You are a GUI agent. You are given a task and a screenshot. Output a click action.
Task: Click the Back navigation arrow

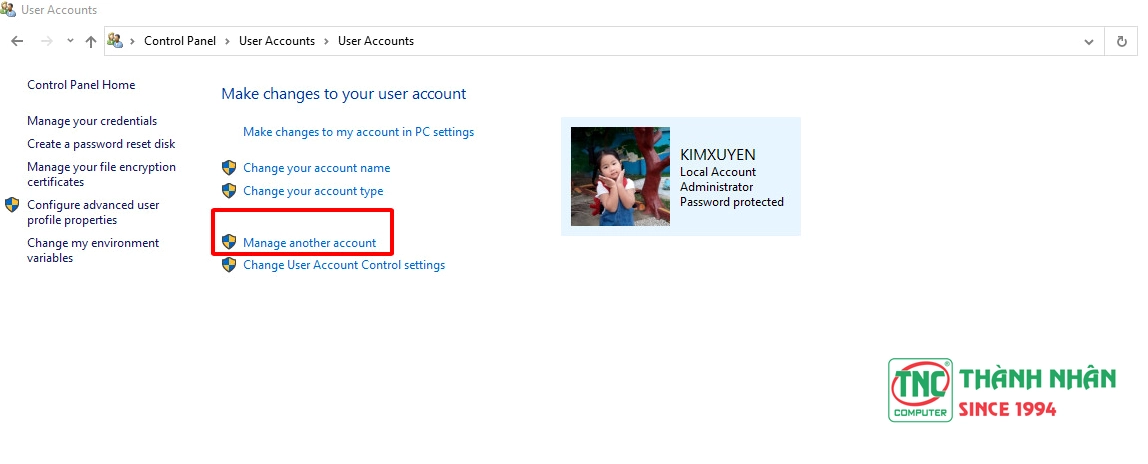coord(17,41)
